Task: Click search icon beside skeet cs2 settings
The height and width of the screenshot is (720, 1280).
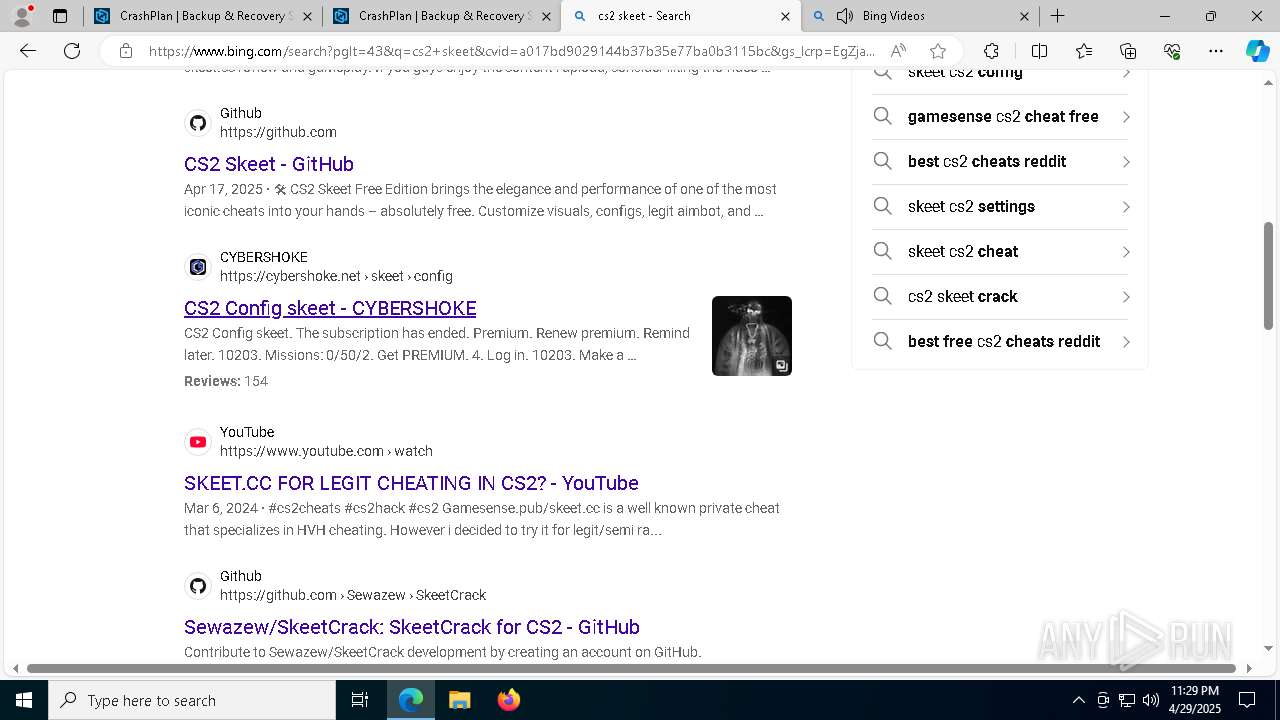Action: (x=882, y=206)
